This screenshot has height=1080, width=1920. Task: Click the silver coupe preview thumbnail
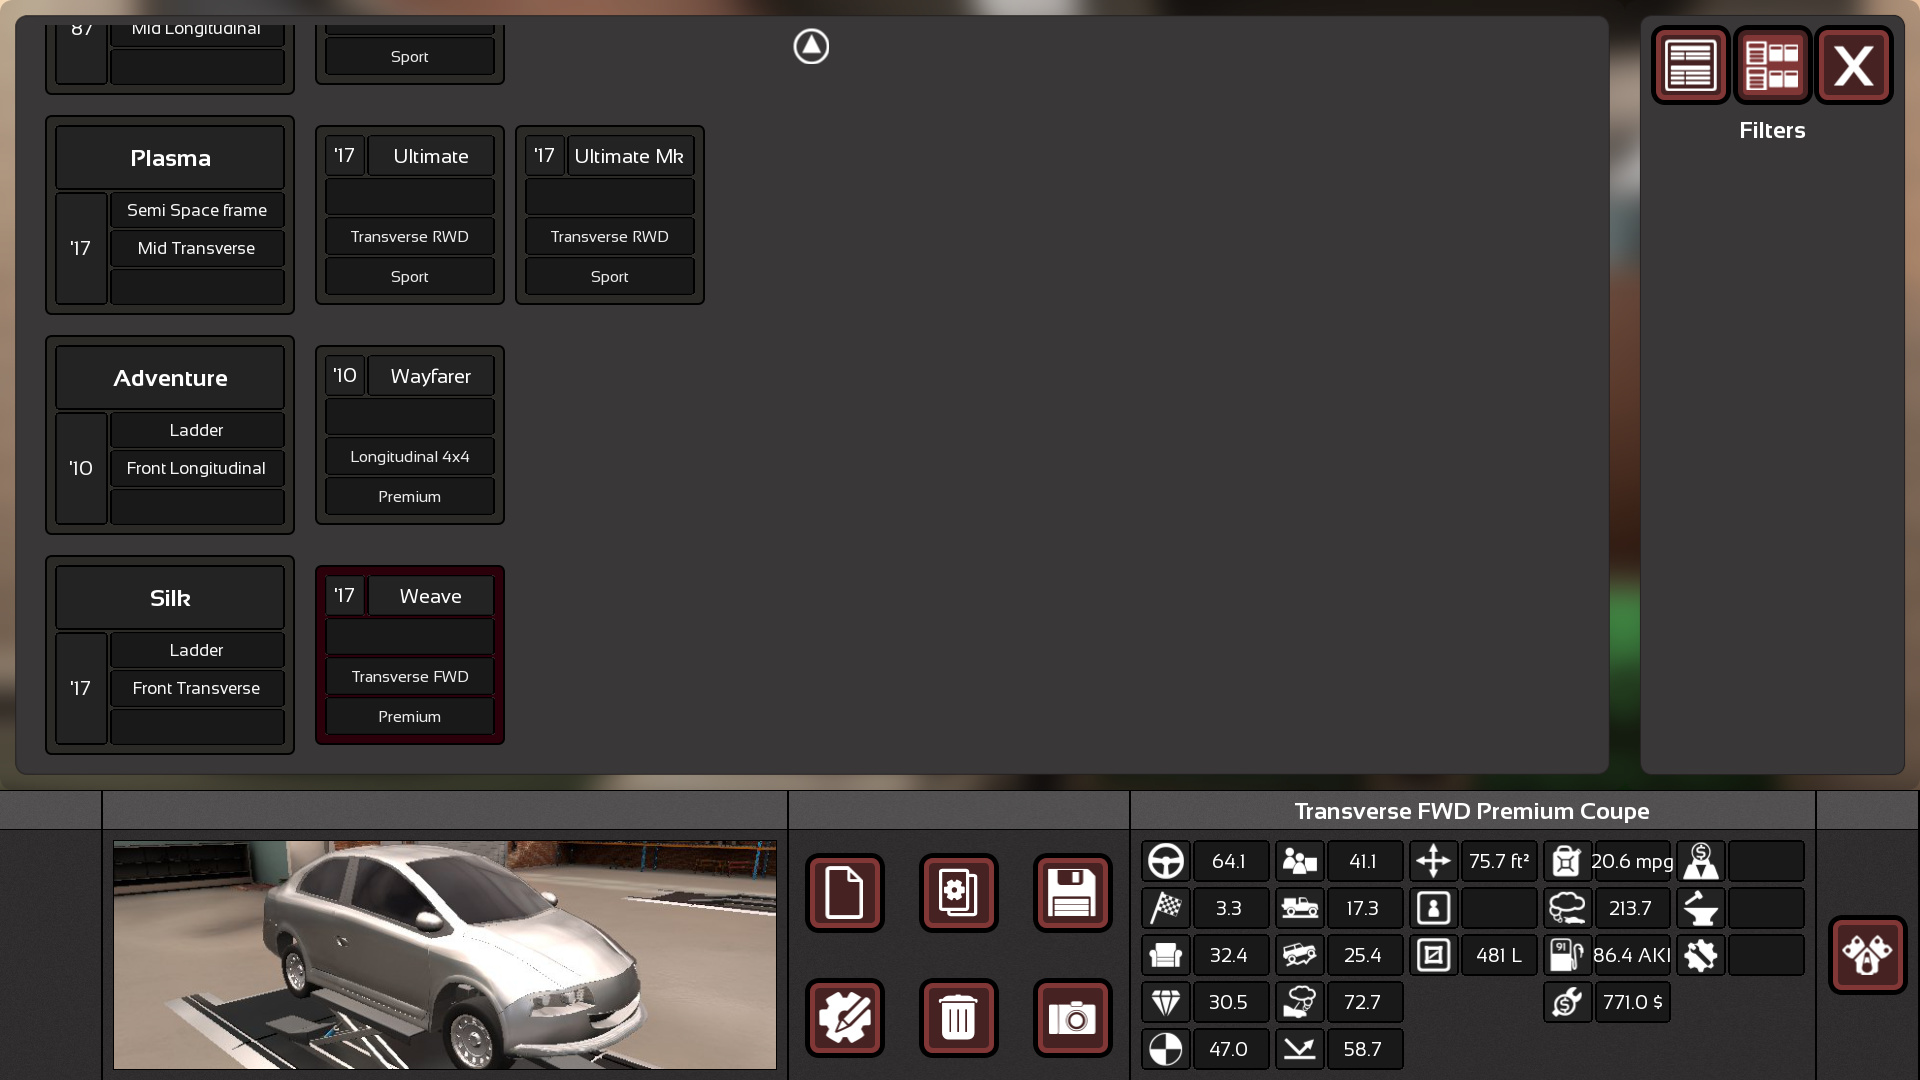[x=445, y=955]
